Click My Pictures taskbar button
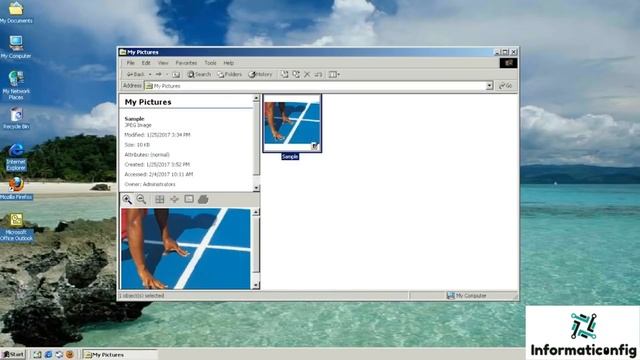Image resolution: width=640 pixels, height=360 pixels. pyautogui.click(x=120, y=355)
